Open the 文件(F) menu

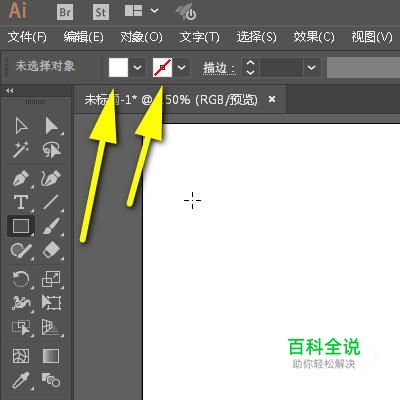click(x=27, y=37)
